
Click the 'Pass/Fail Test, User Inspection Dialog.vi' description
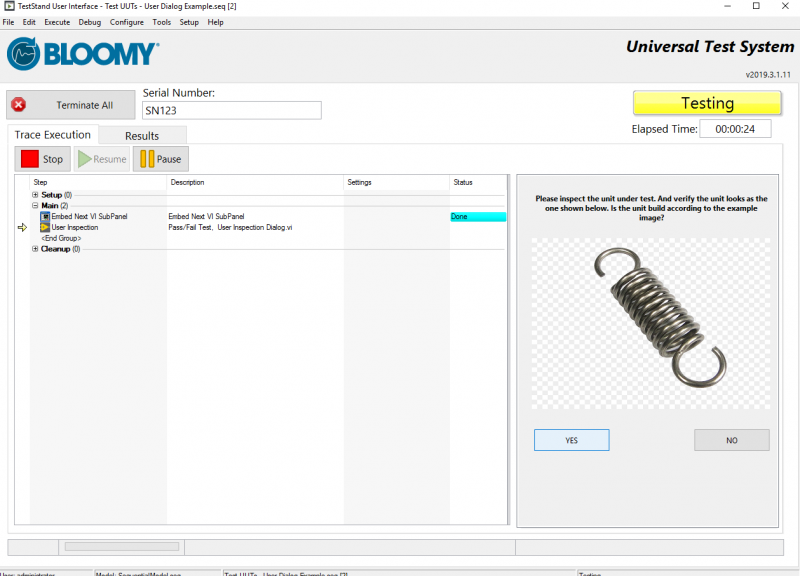point(230,228)
